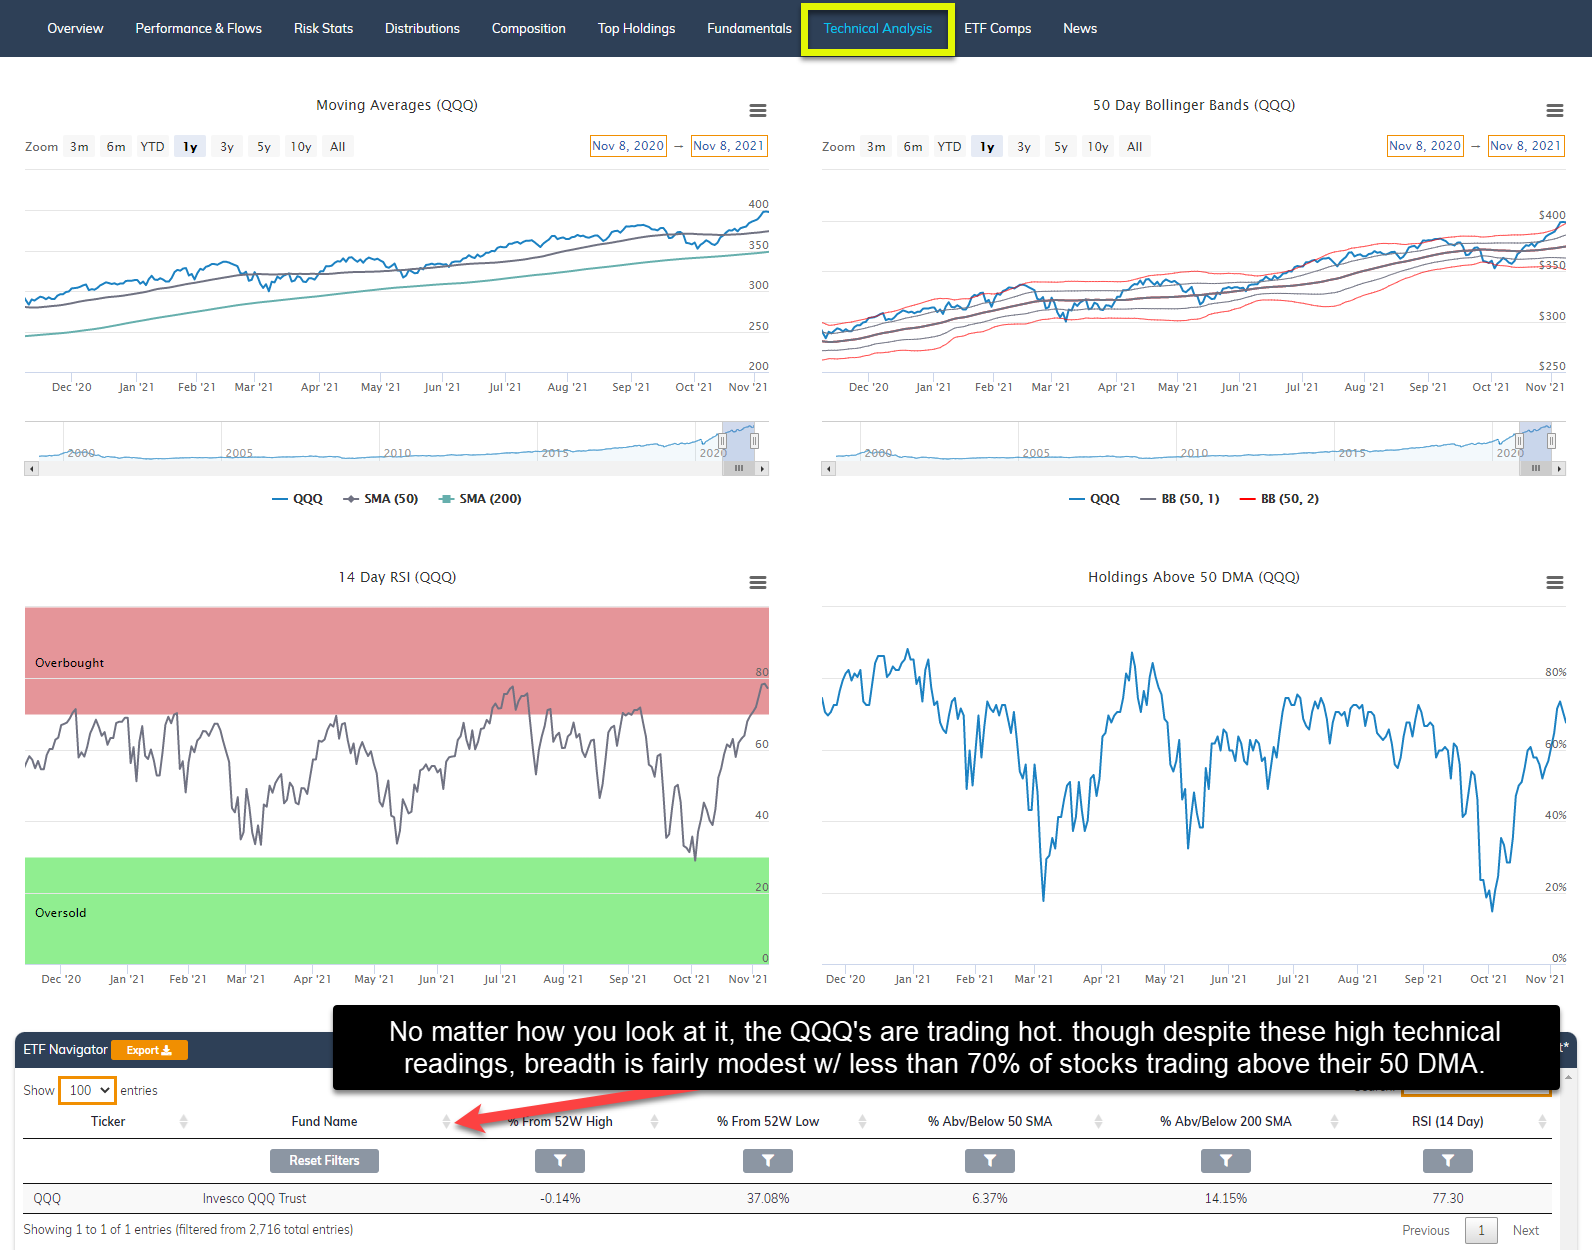Sort by % Abv/Below 200 SMA arrows
This screenshot has width=1592, height=1250.
pos(1334,1122)
